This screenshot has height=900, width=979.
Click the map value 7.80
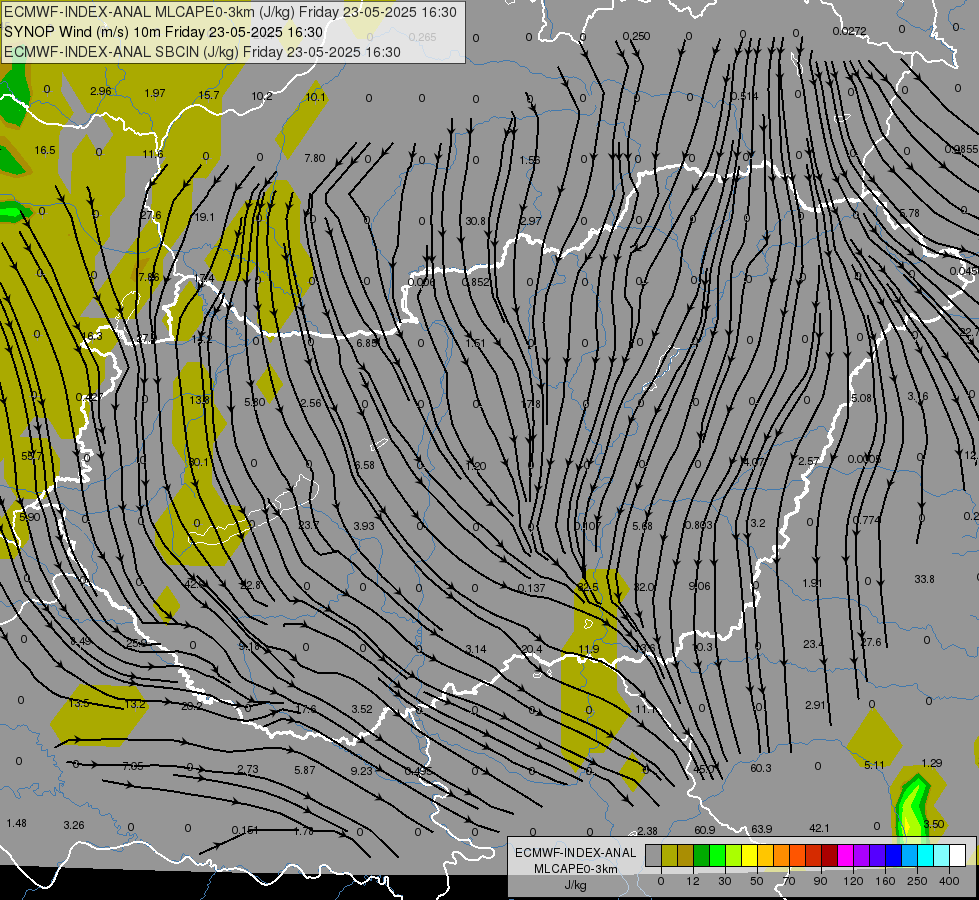click(x=315, y=159)
